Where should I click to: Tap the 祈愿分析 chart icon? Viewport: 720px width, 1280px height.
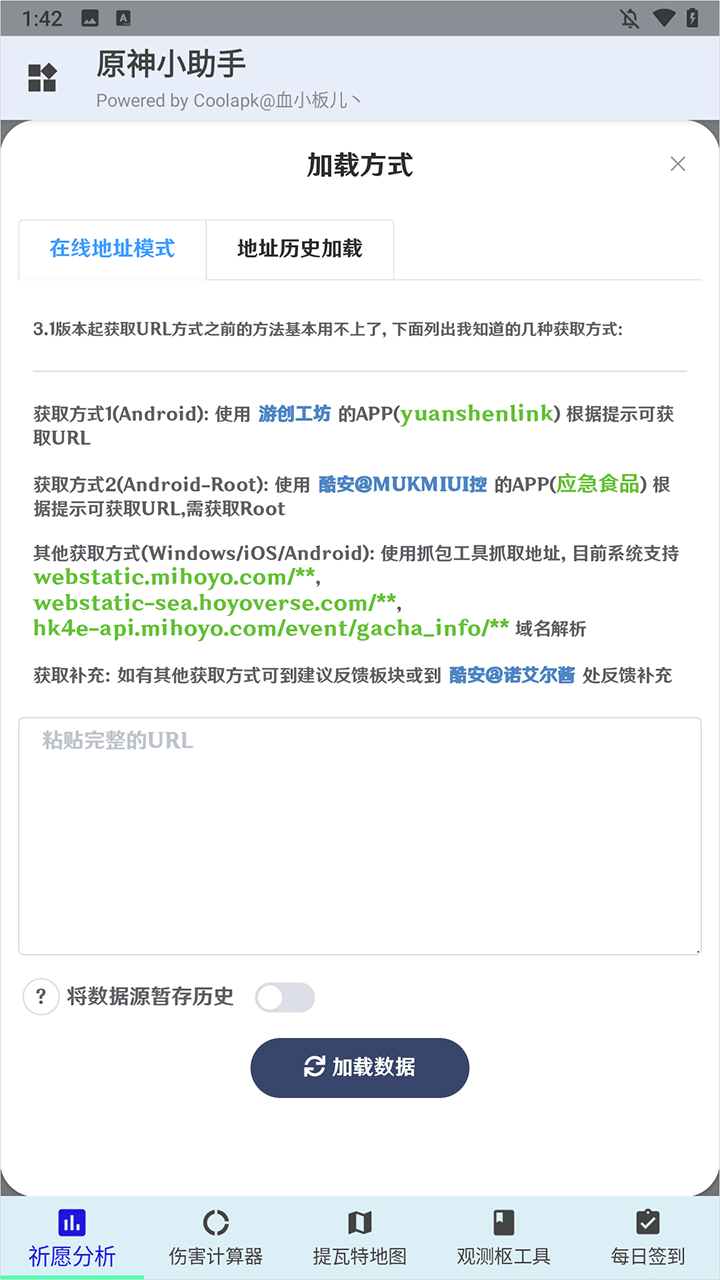coord(72,1221)
